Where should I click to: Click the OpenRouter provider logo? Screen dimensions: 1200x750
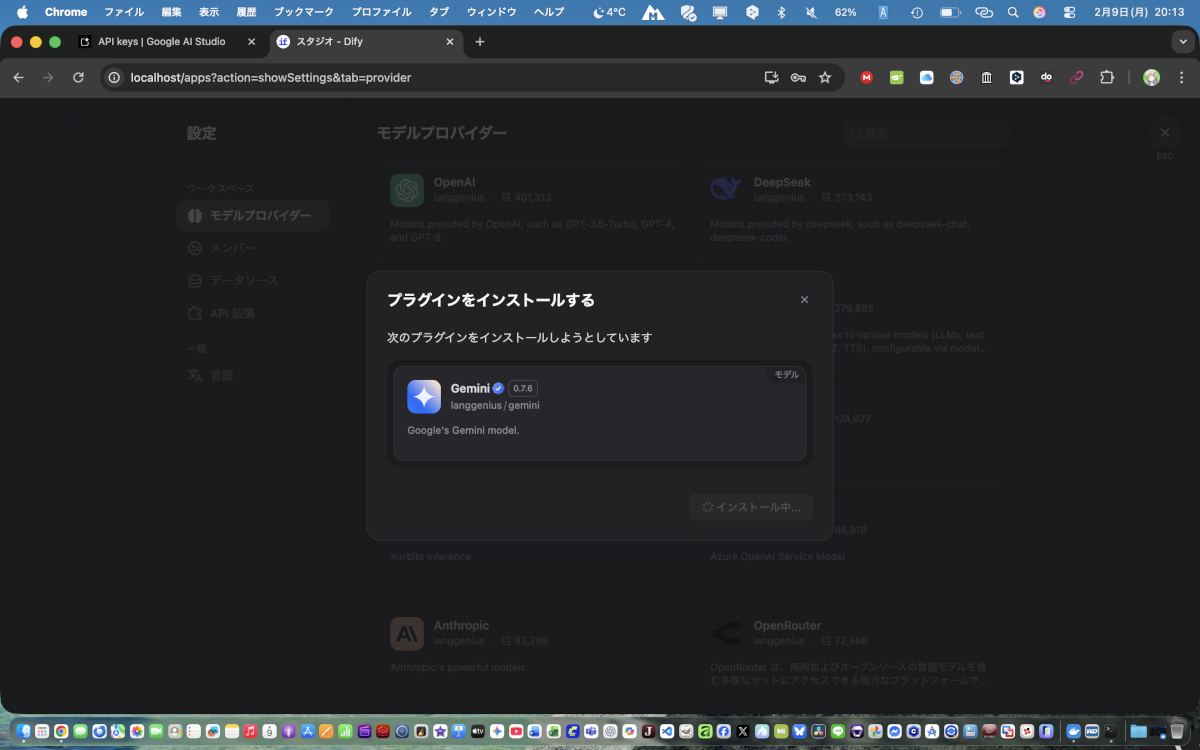726,633
